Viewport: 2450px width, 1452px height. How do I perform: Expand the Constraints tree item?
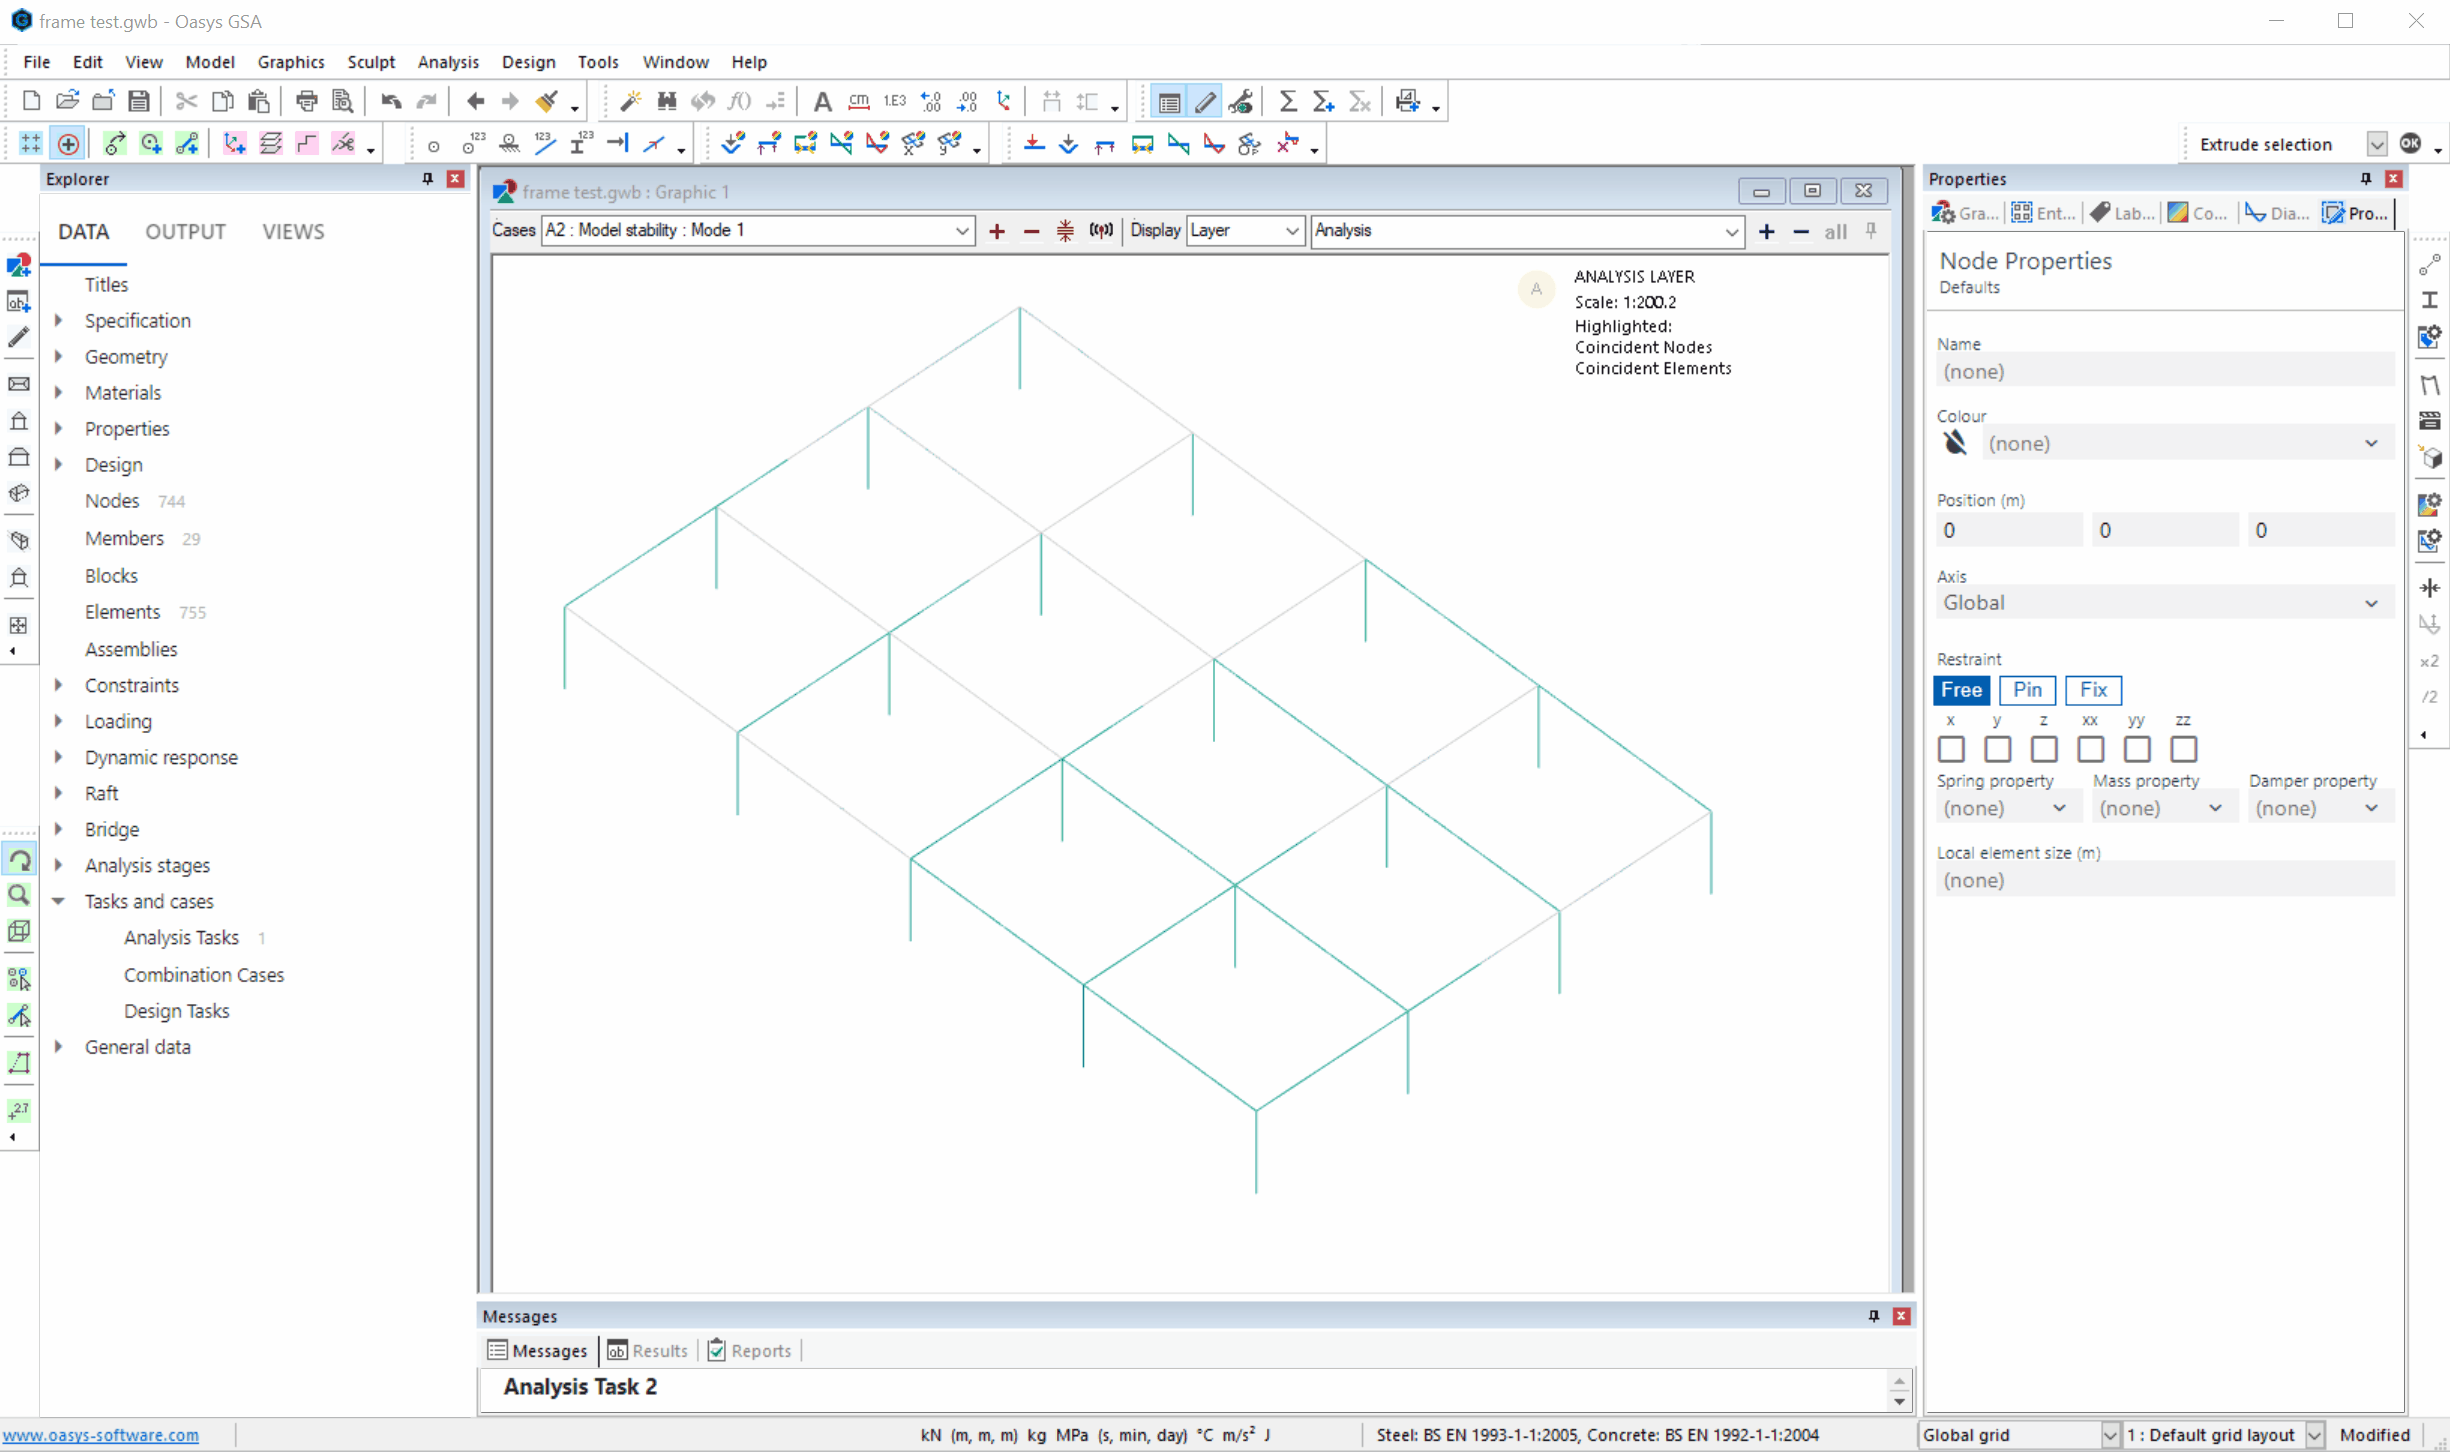point(60,685)
